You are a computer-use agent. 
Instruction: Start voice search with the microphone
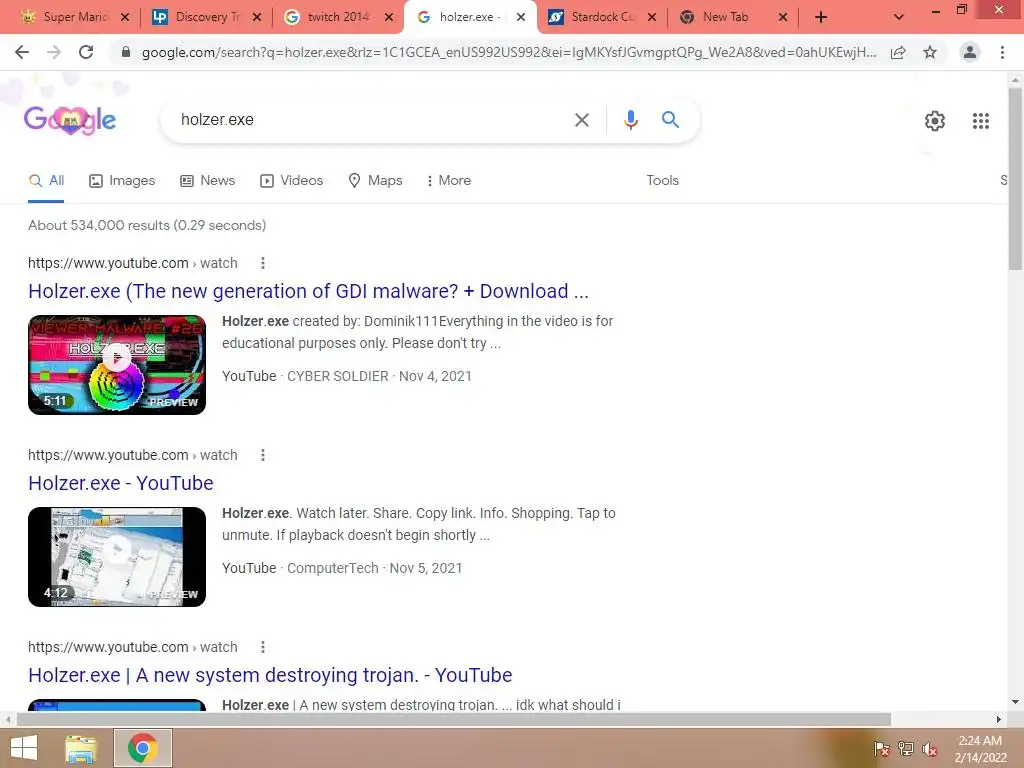coord(630,120)
